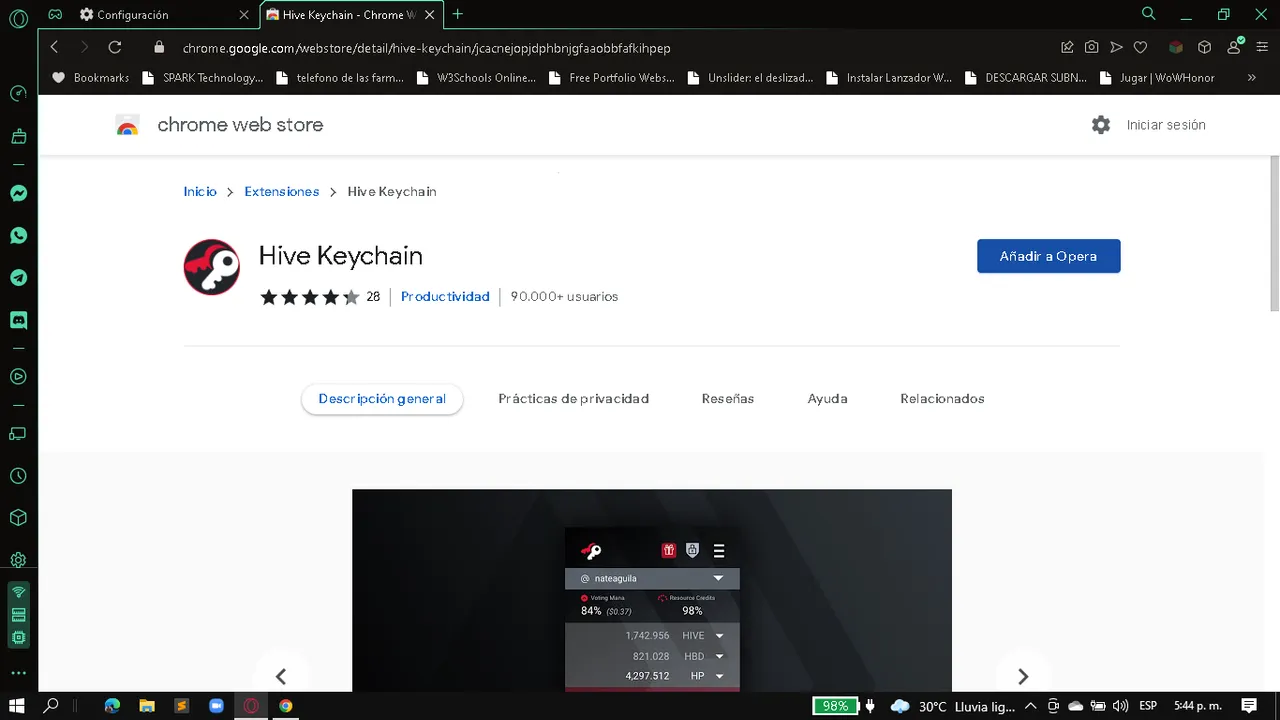1280x720 pixels.
Task: Open the SPARK Technology bookmark
Action: point(203,77)
